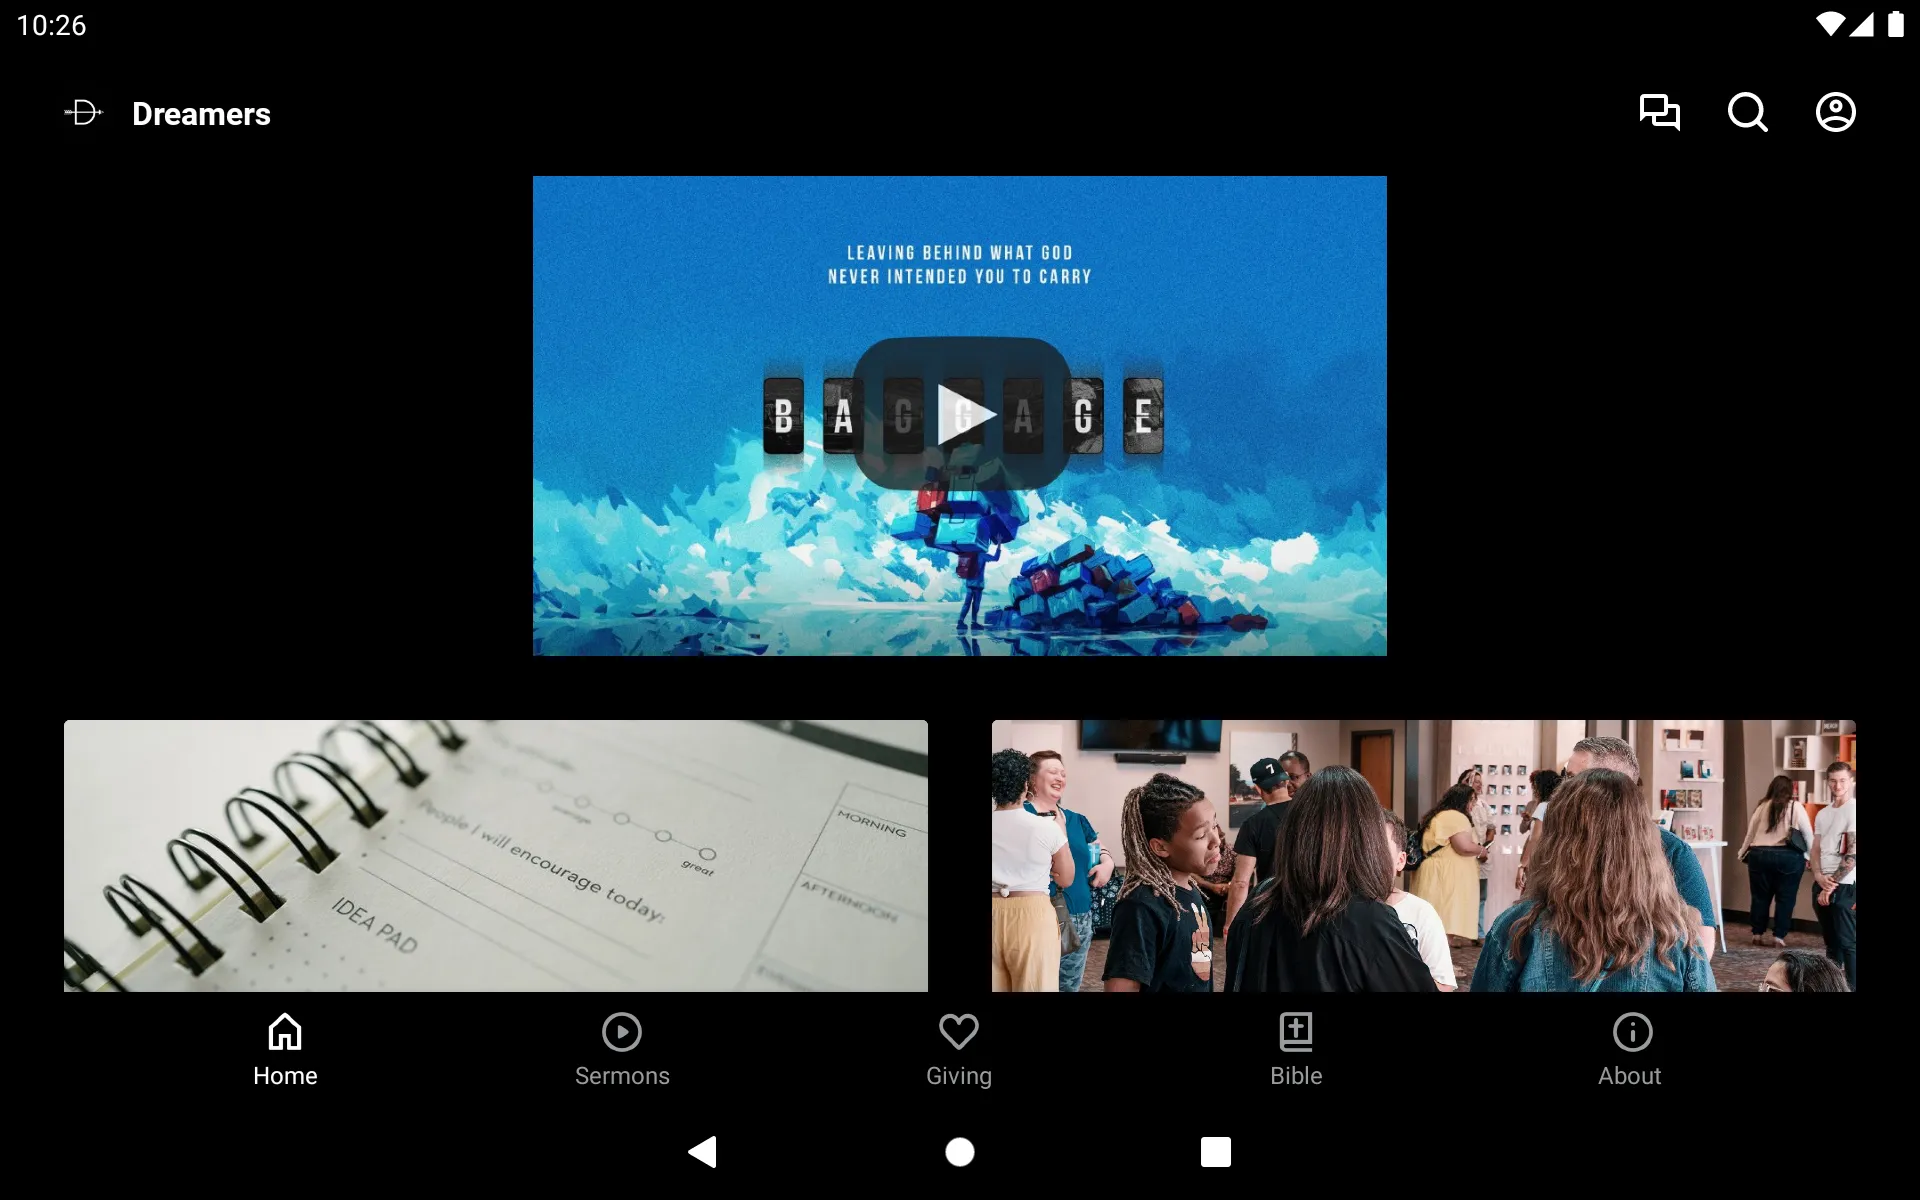Open the Sermons section
This screenshot has height=1200, width=1920.
coord(621,1047)
